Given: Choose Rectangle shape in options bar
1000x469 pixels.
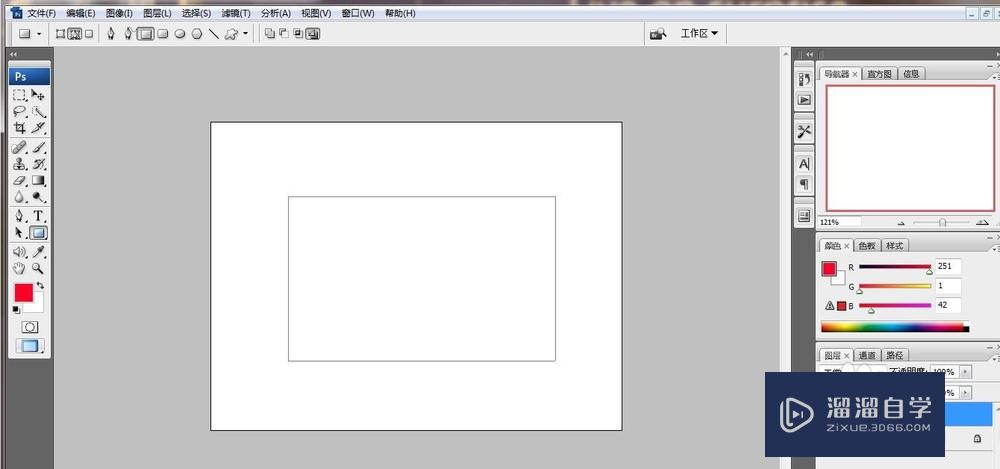Looking at the screenshot, I should click(x=146, y=34).
